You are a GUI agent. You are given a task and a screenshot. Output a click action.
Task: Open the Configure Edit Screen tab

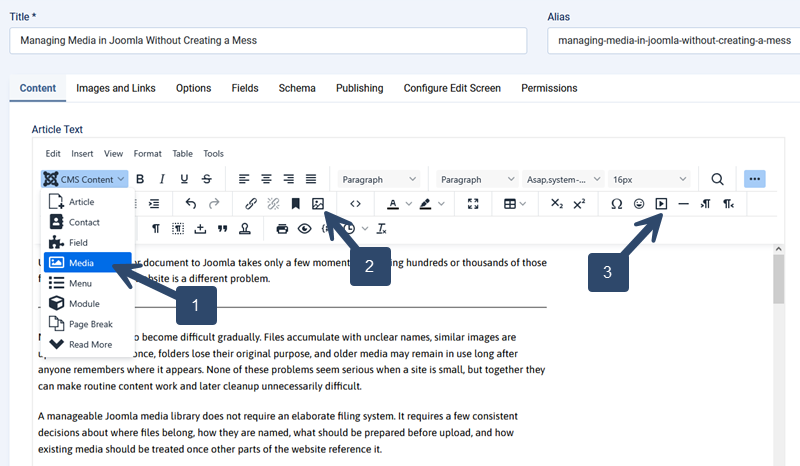452,88
